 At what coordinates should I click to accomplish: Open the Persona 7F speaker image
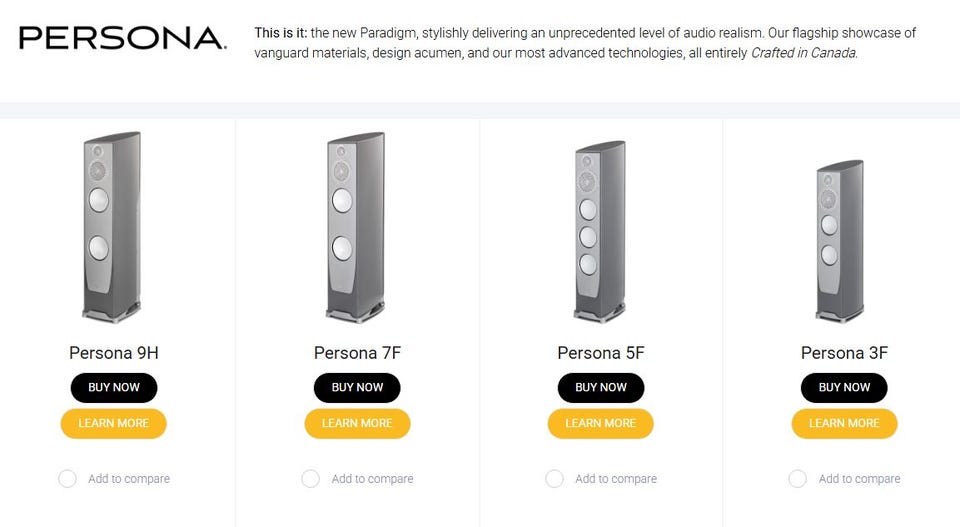(357, 230)
